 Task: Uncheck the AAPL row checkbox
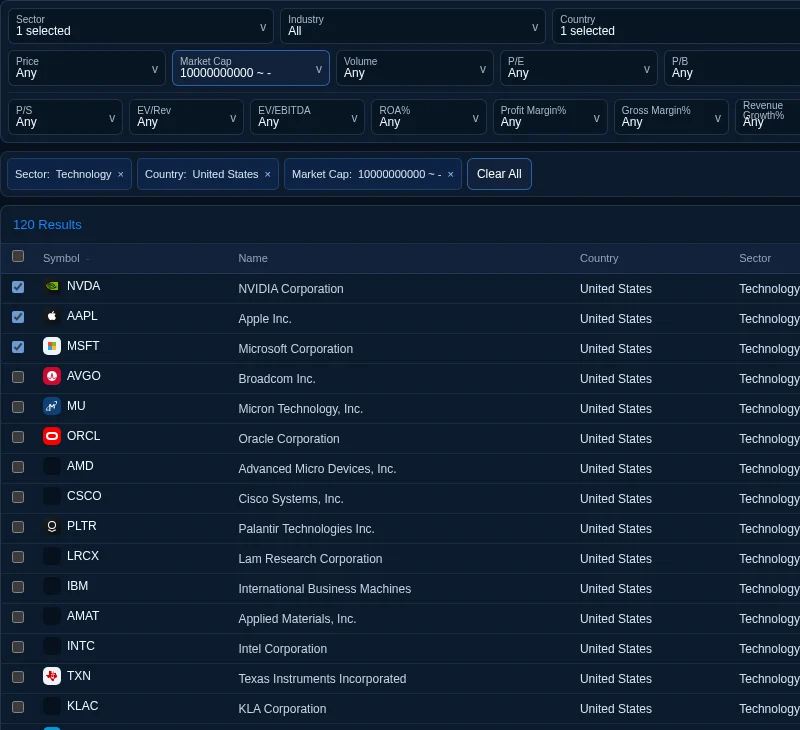[18, 317]
